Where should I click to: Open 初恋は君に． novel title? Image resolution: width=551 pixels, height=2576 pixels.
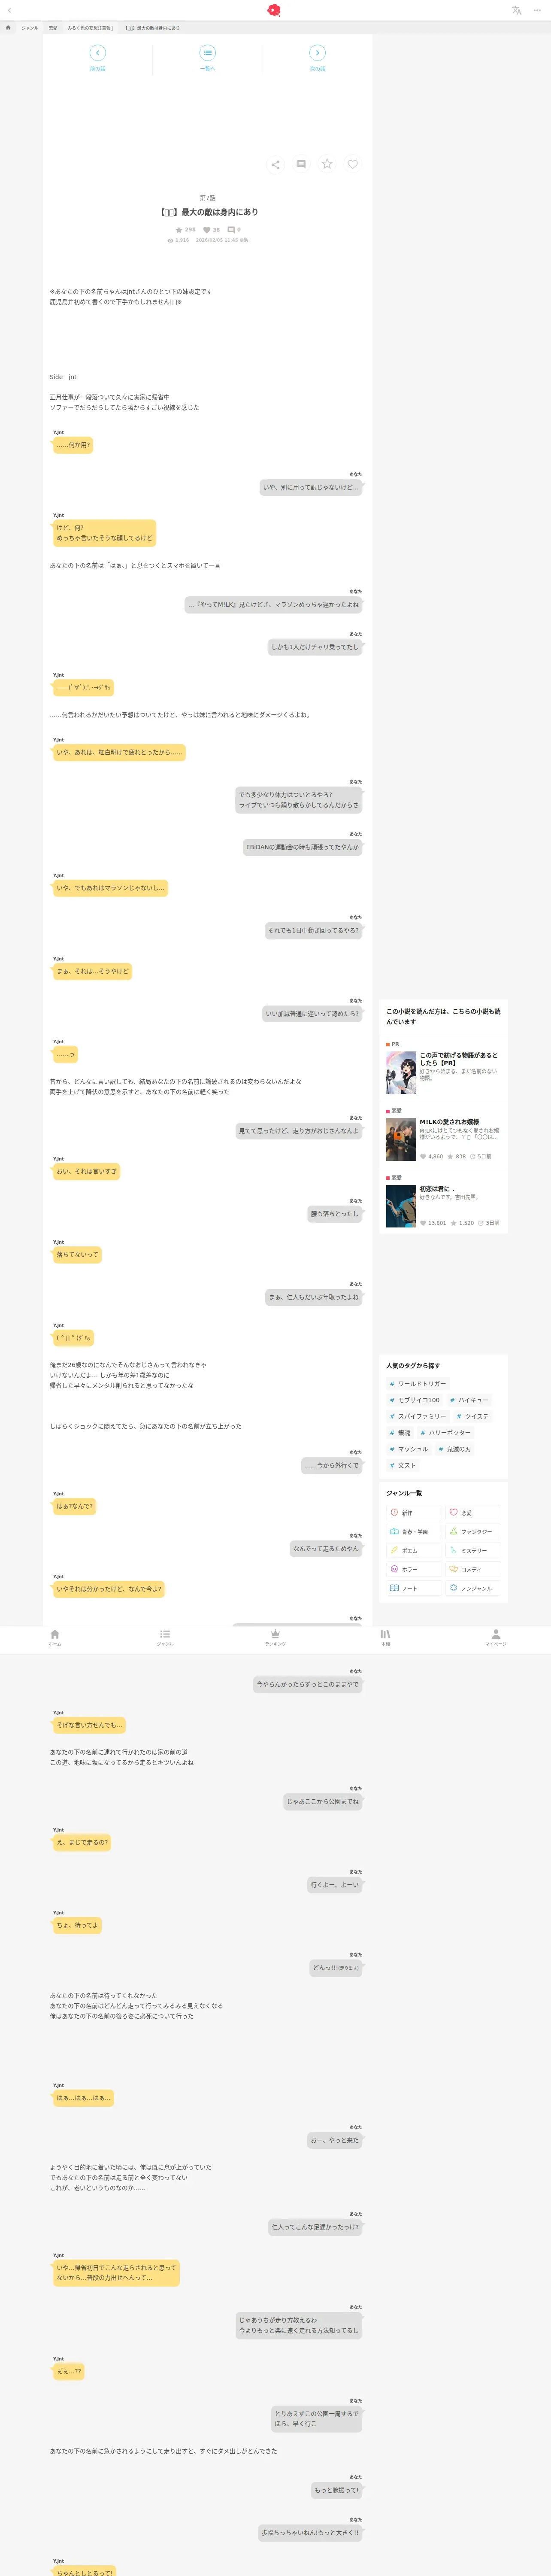click(437, 1189)
